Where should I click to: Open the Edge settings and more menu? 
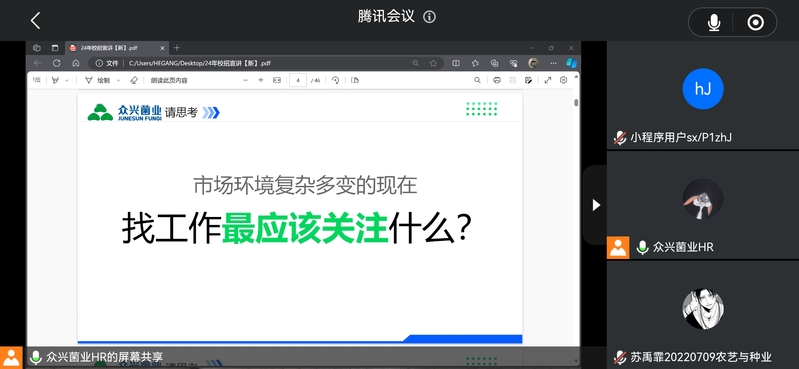coord(553,63)
